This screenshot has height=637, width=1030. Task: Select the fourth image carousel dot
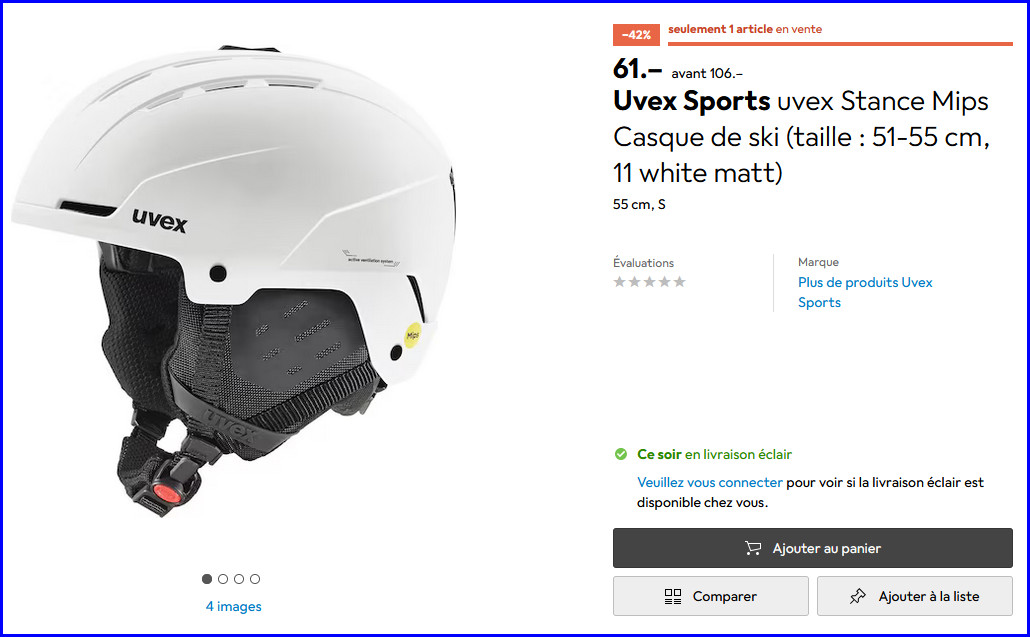pos(255,579)
